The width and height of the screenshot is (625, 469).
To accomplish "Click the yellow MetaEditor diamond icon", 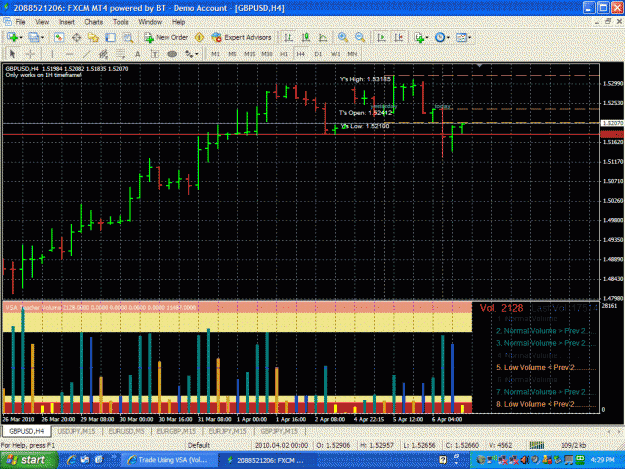I will (199, 37).
